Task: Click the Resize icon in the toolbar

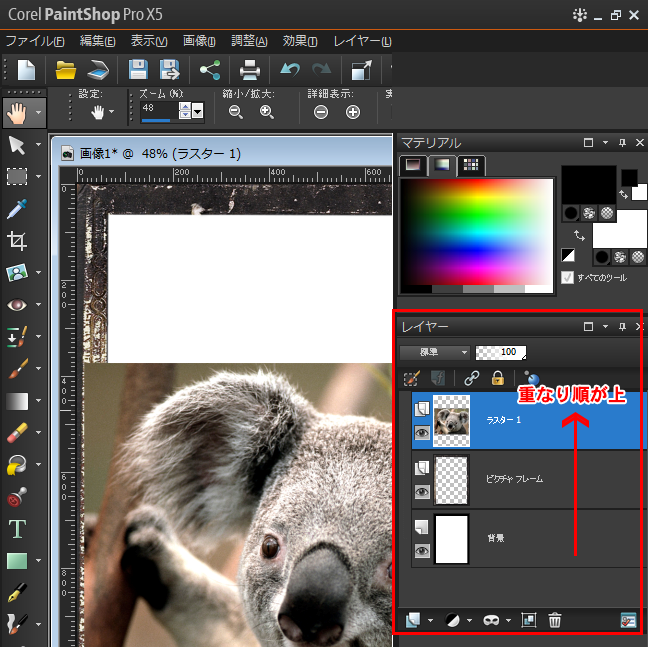Action: tap(362, 70)
